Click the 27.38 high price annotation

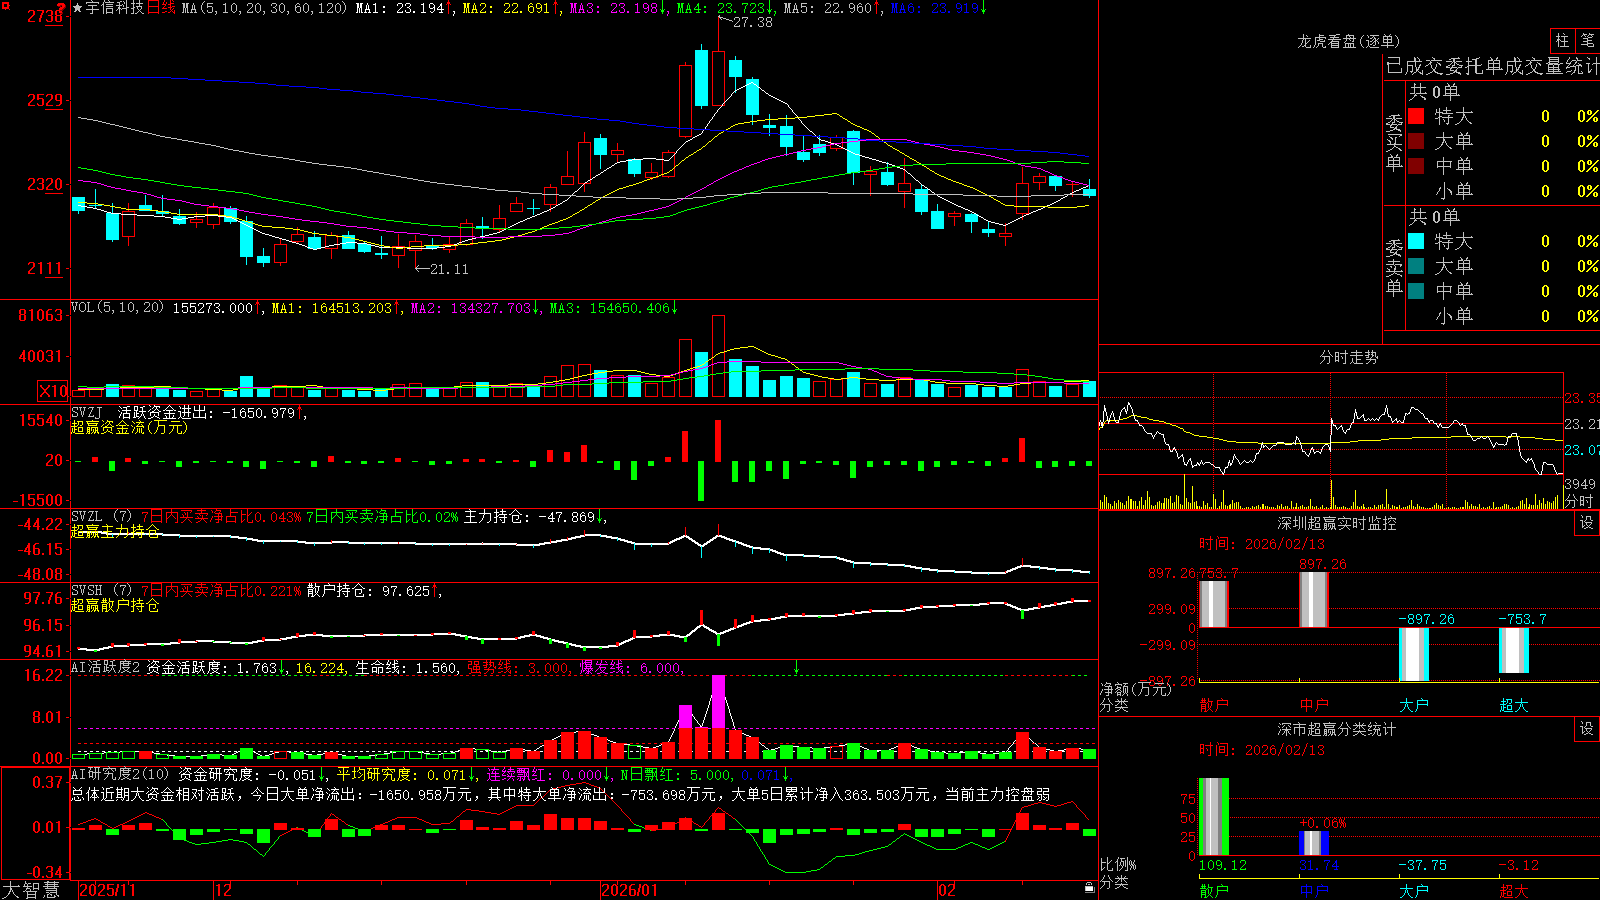point(752,22)
